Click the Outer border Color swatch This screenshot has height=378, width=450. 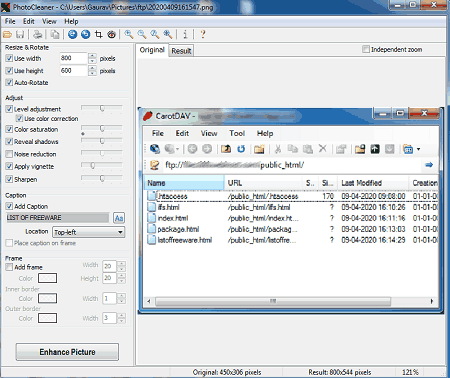coord(47,318)
